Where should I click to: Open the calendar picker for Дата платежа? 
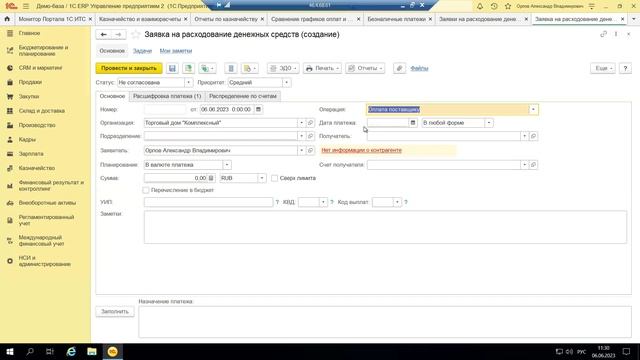[413, 122]
